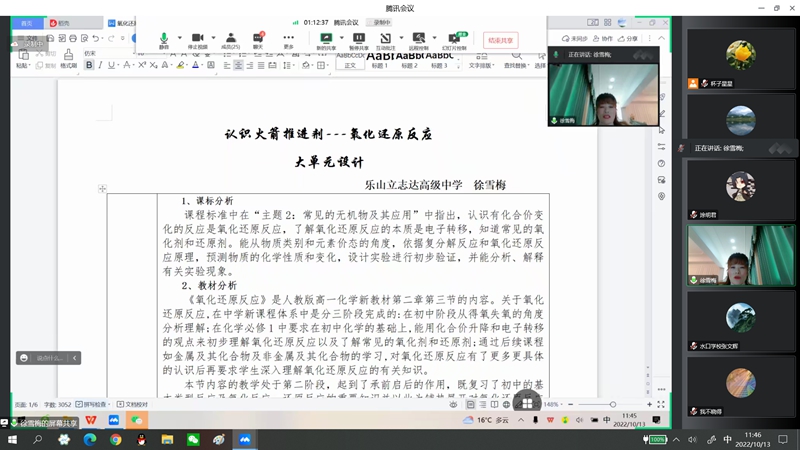800x450 pixels.
Task: Click the More (更多) three-dots icon
Action: point(288,39)
